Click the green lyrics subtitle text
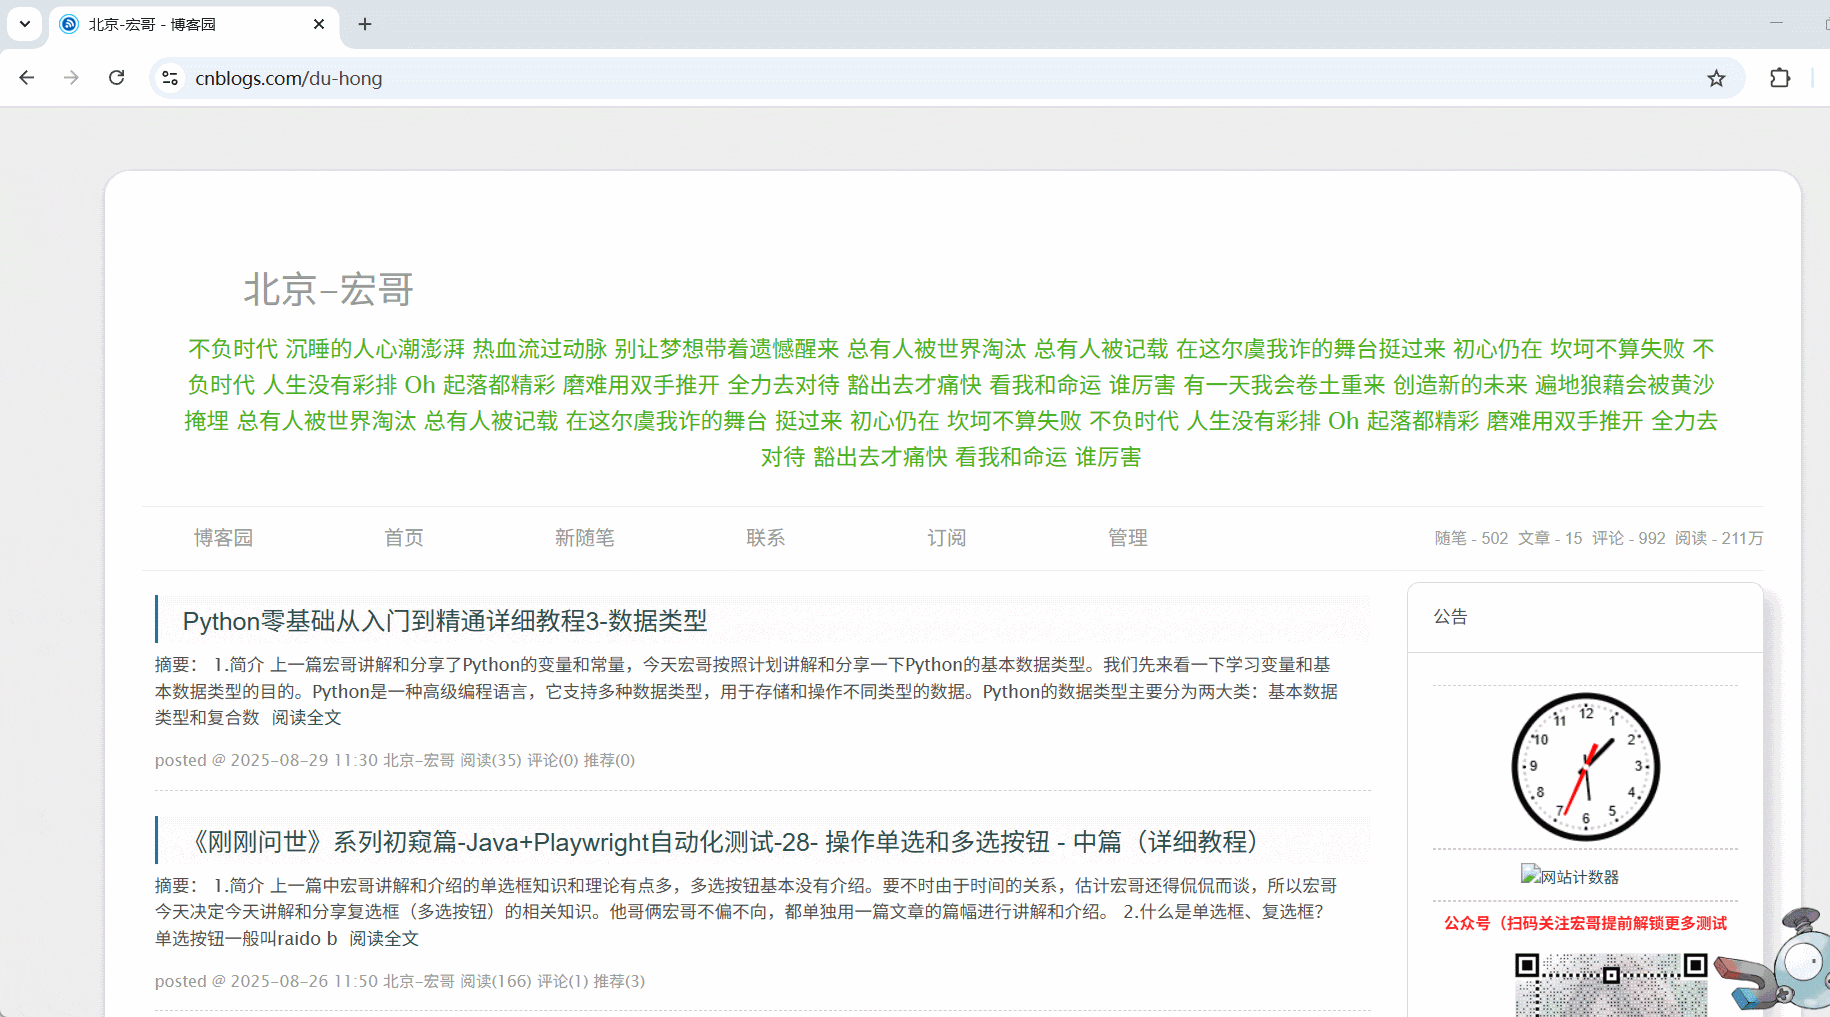 click(x=951, y=403)
